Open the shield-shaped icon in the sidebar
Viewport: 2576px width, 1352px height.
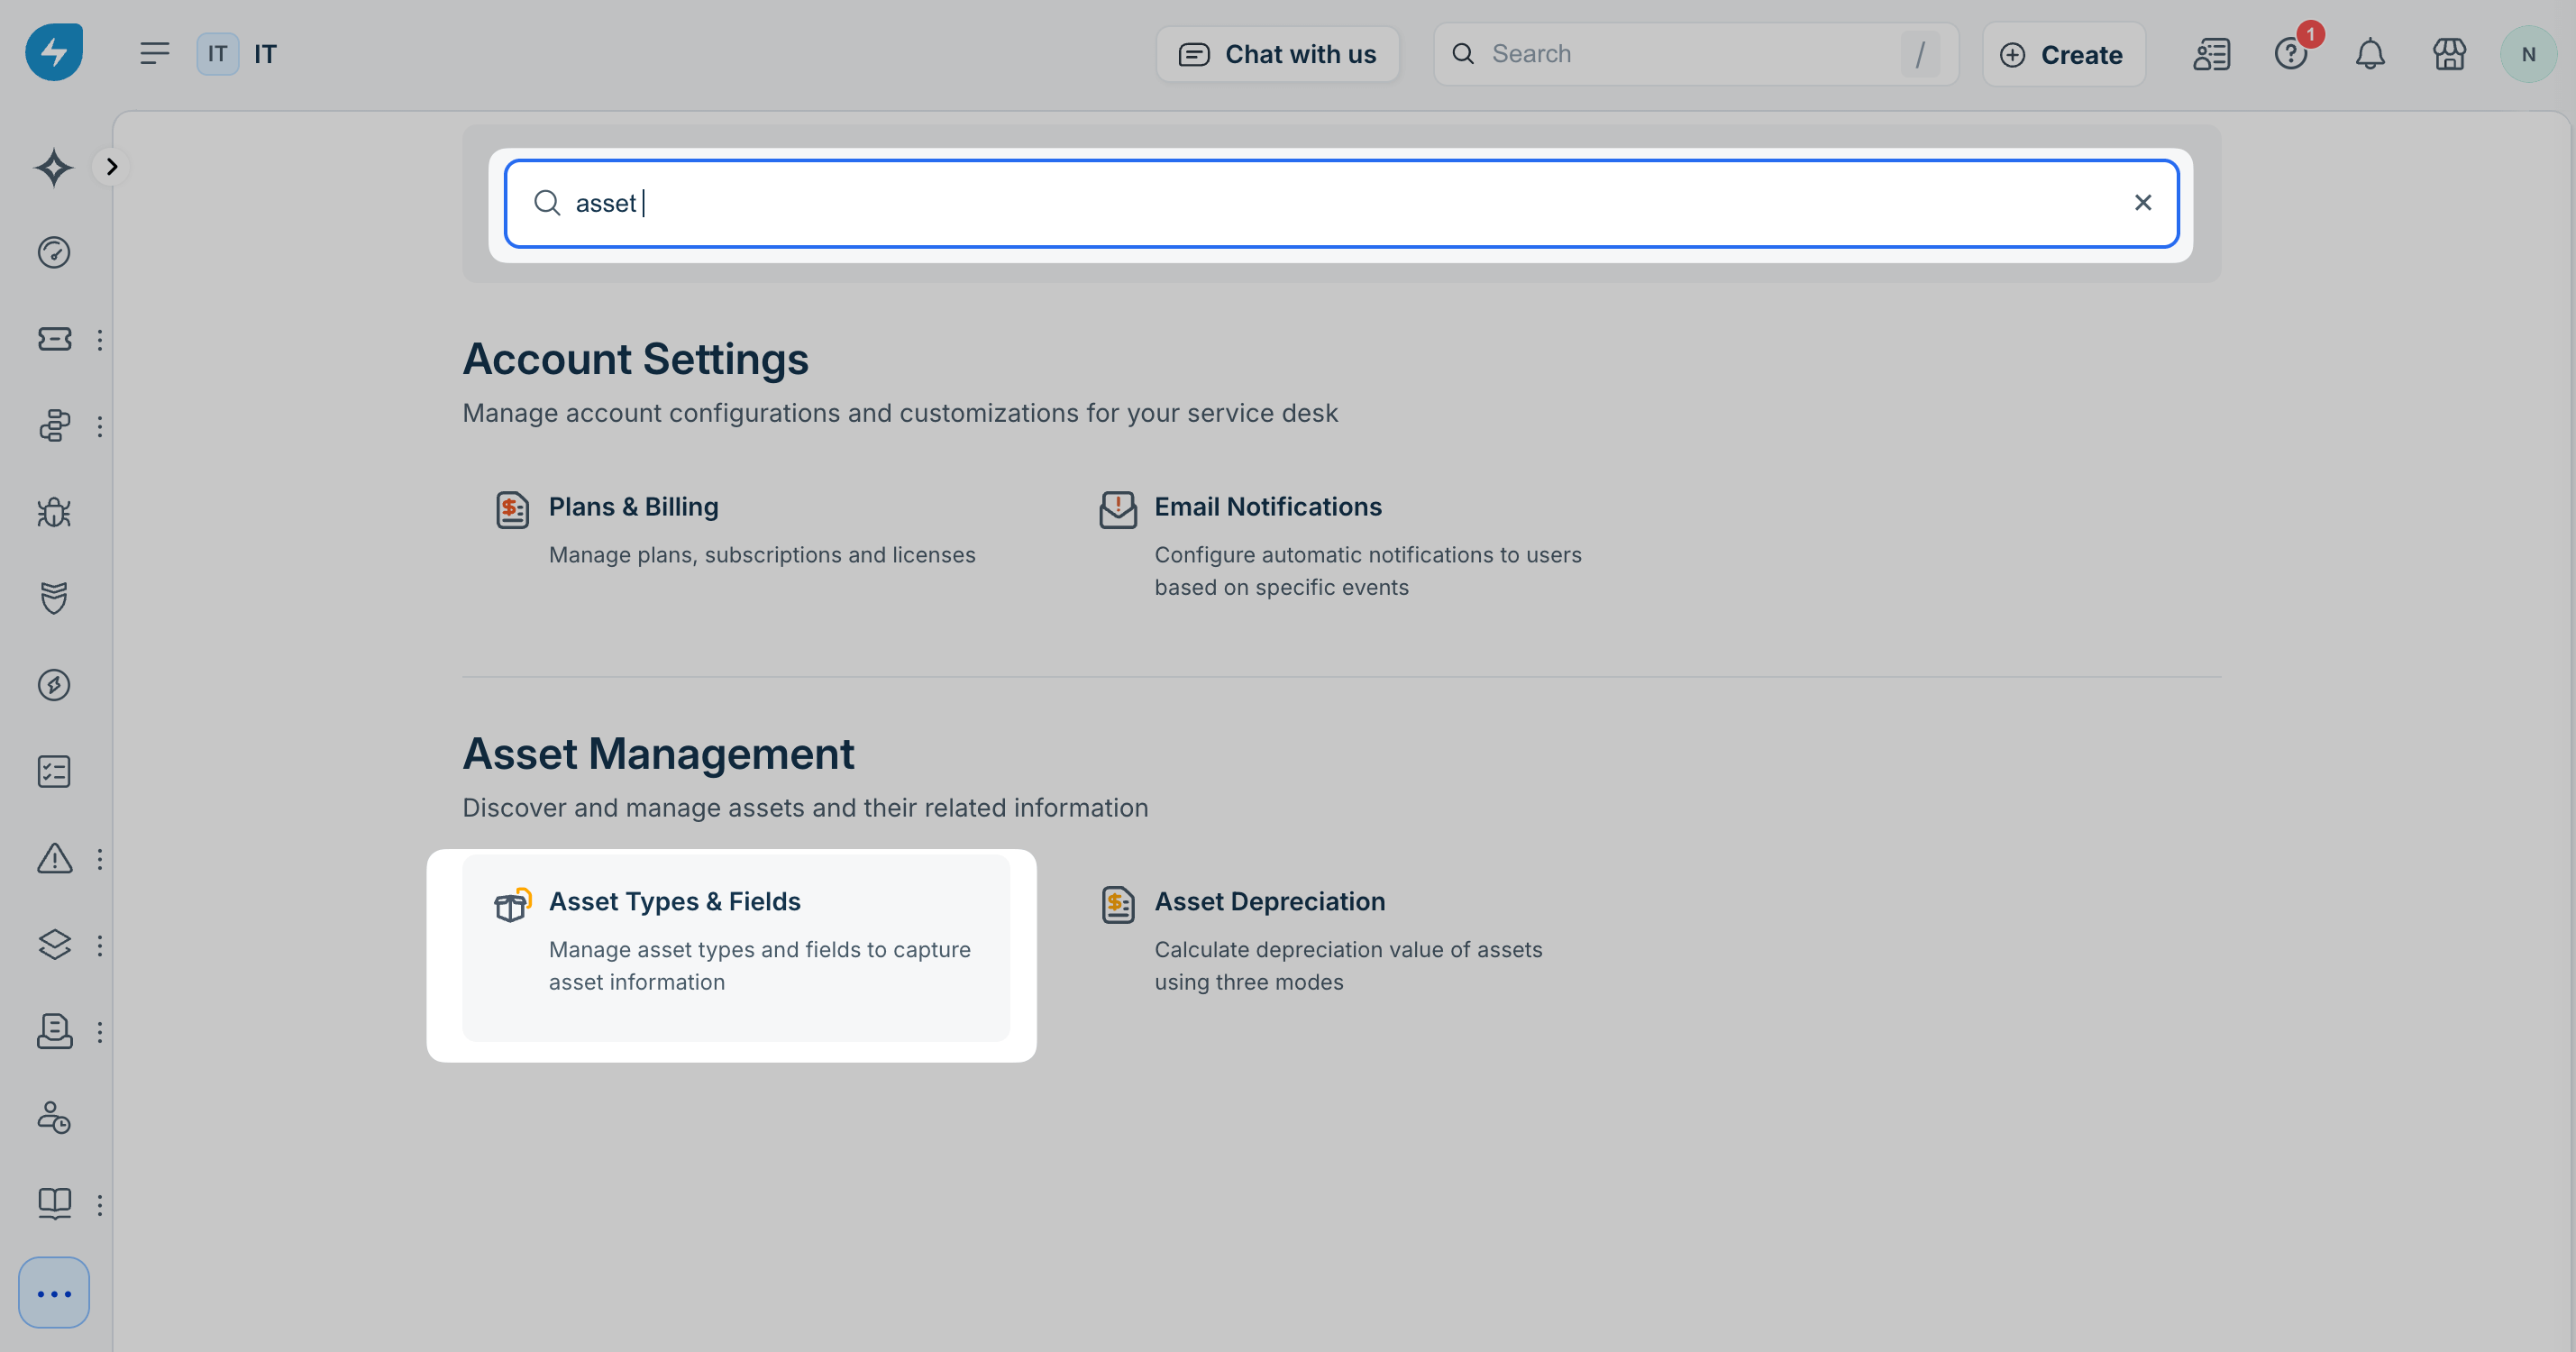[x=54, y=598]
